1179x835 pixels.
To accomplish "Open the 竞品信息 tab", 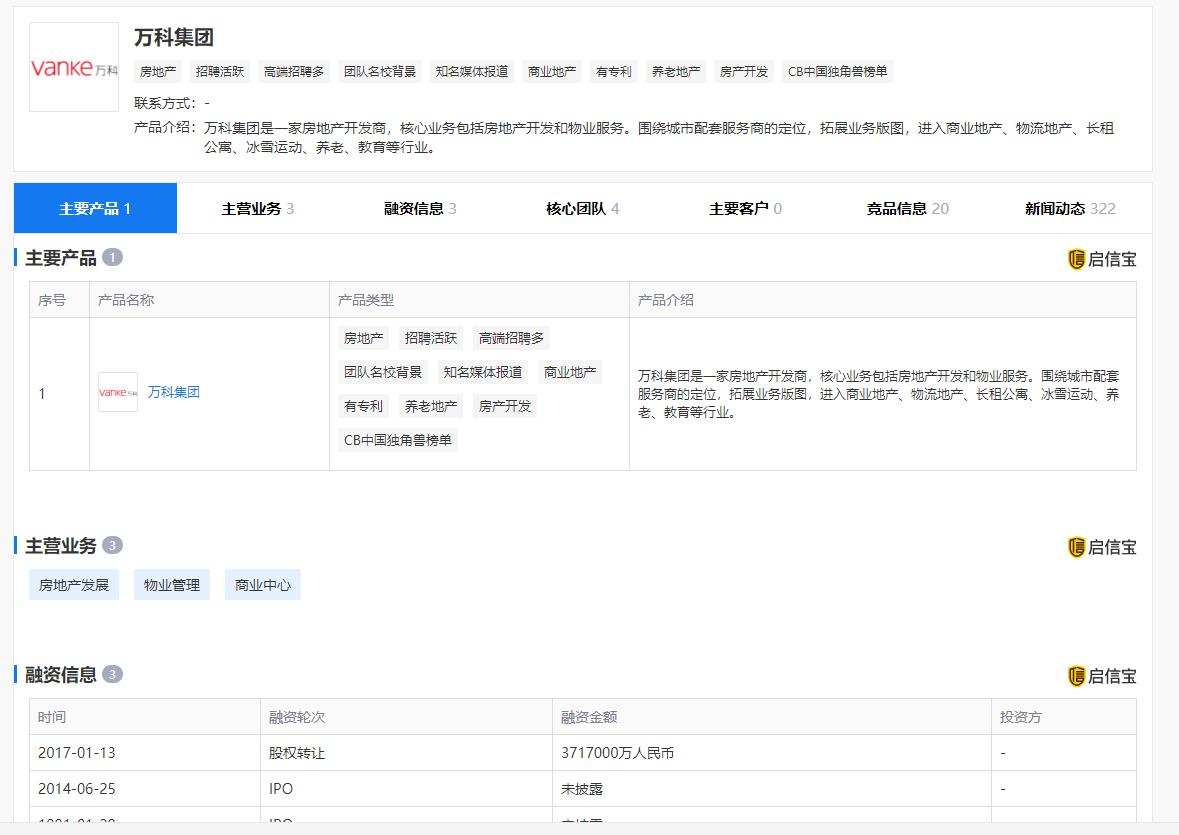I will [x=908, y=208].
